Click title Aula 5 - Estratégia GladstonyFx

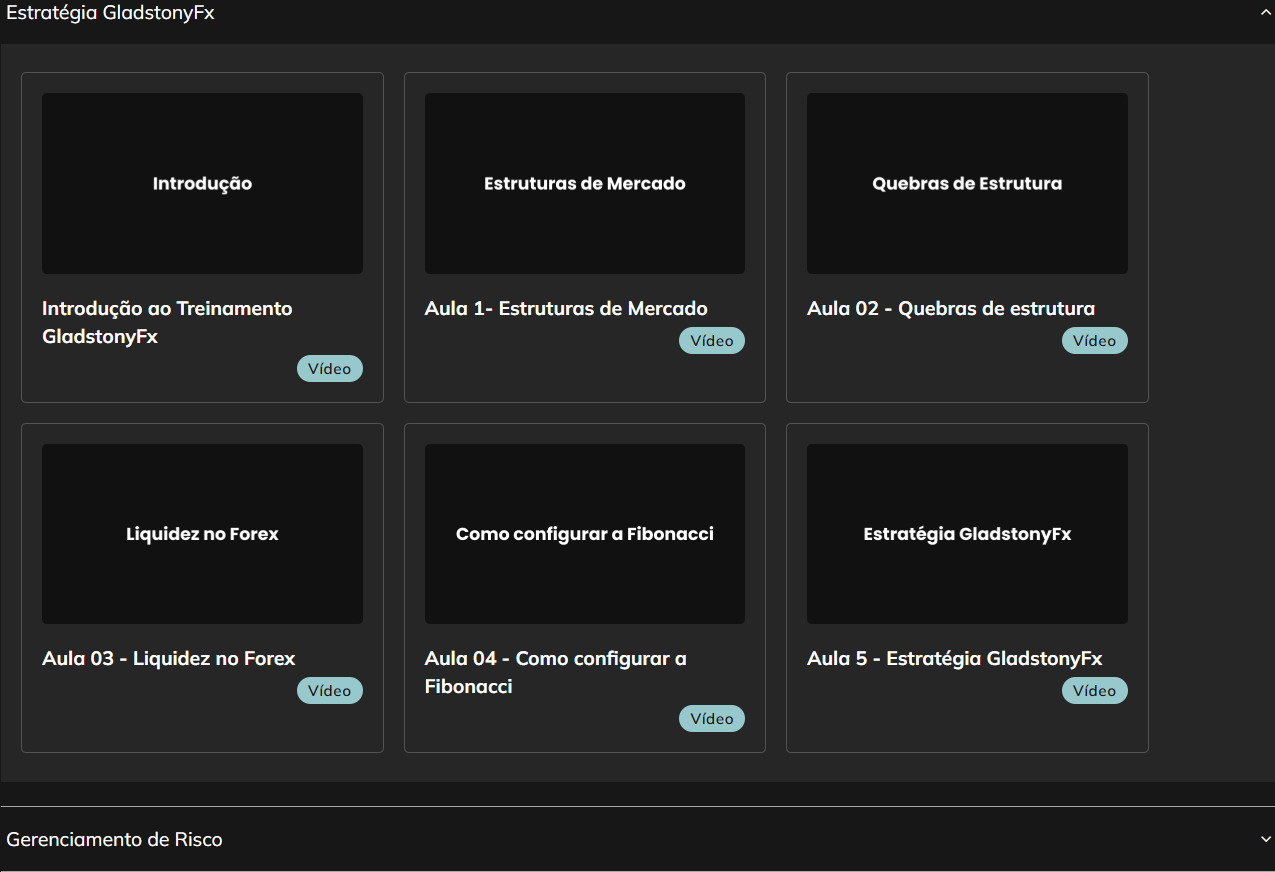tap(955, 658)
